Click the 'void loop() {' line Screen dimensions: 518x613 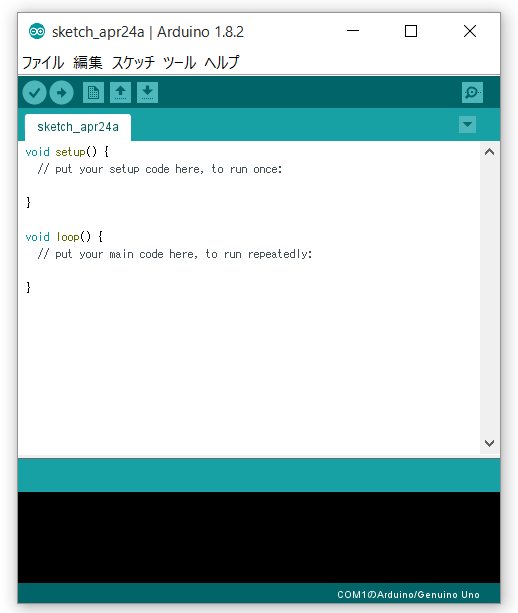tap(64, 237)
